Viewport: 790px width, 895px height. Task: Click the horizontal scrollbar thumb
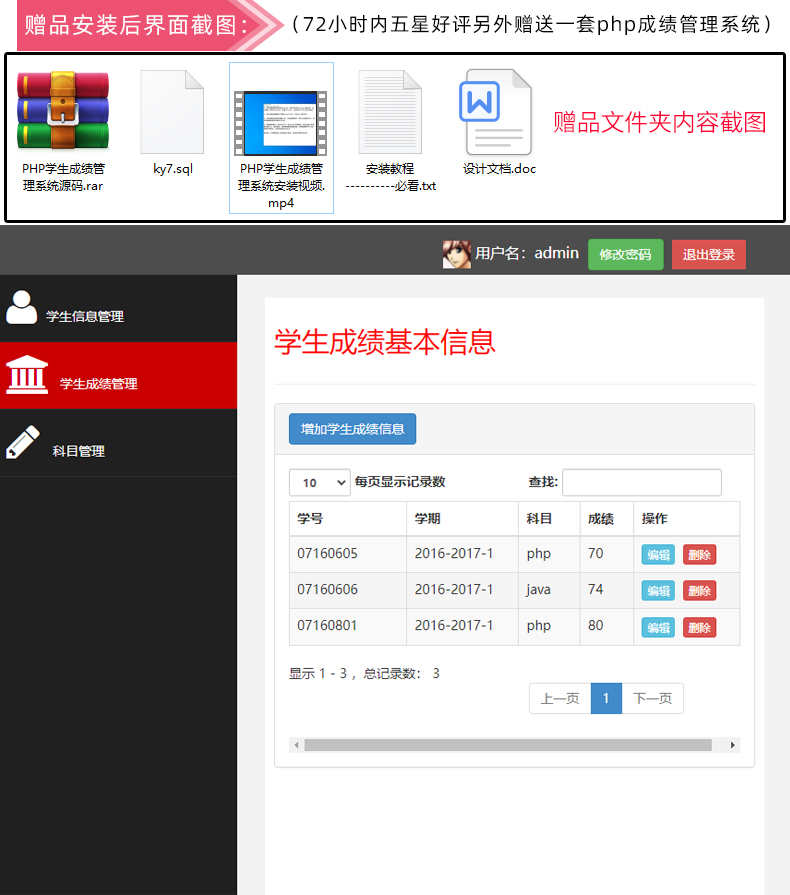508,745
